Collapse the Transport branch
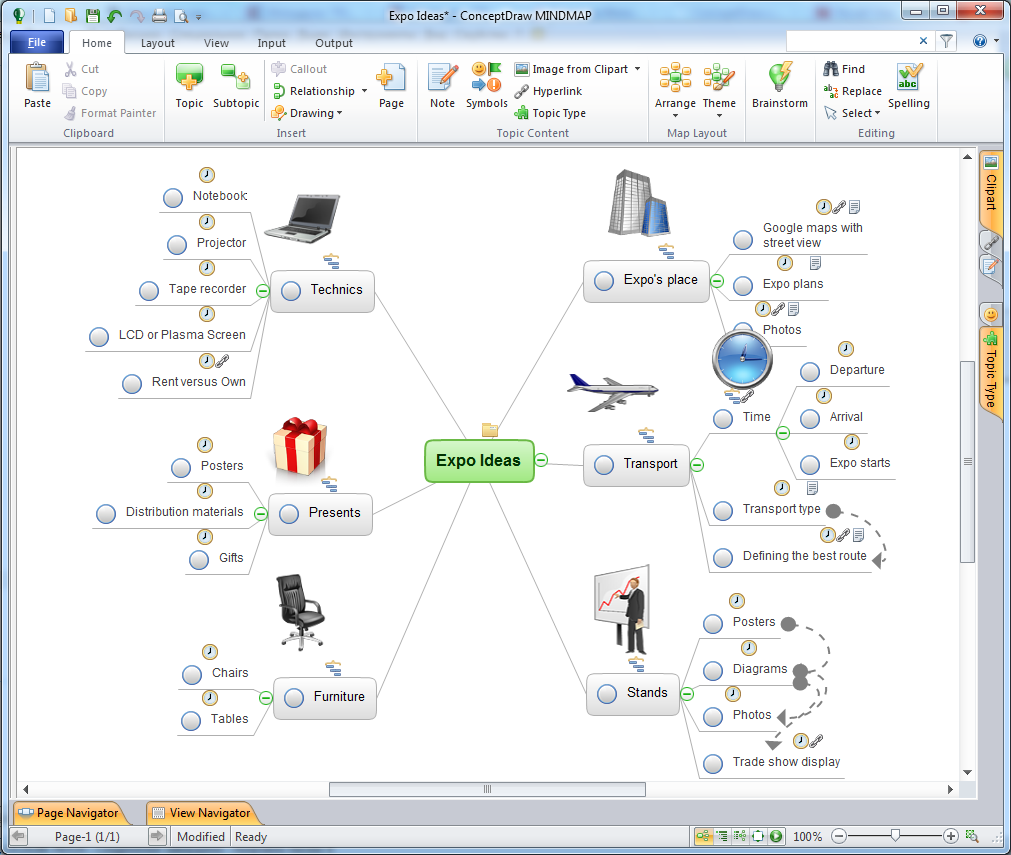1011x855 pixels. pos(697,465)
